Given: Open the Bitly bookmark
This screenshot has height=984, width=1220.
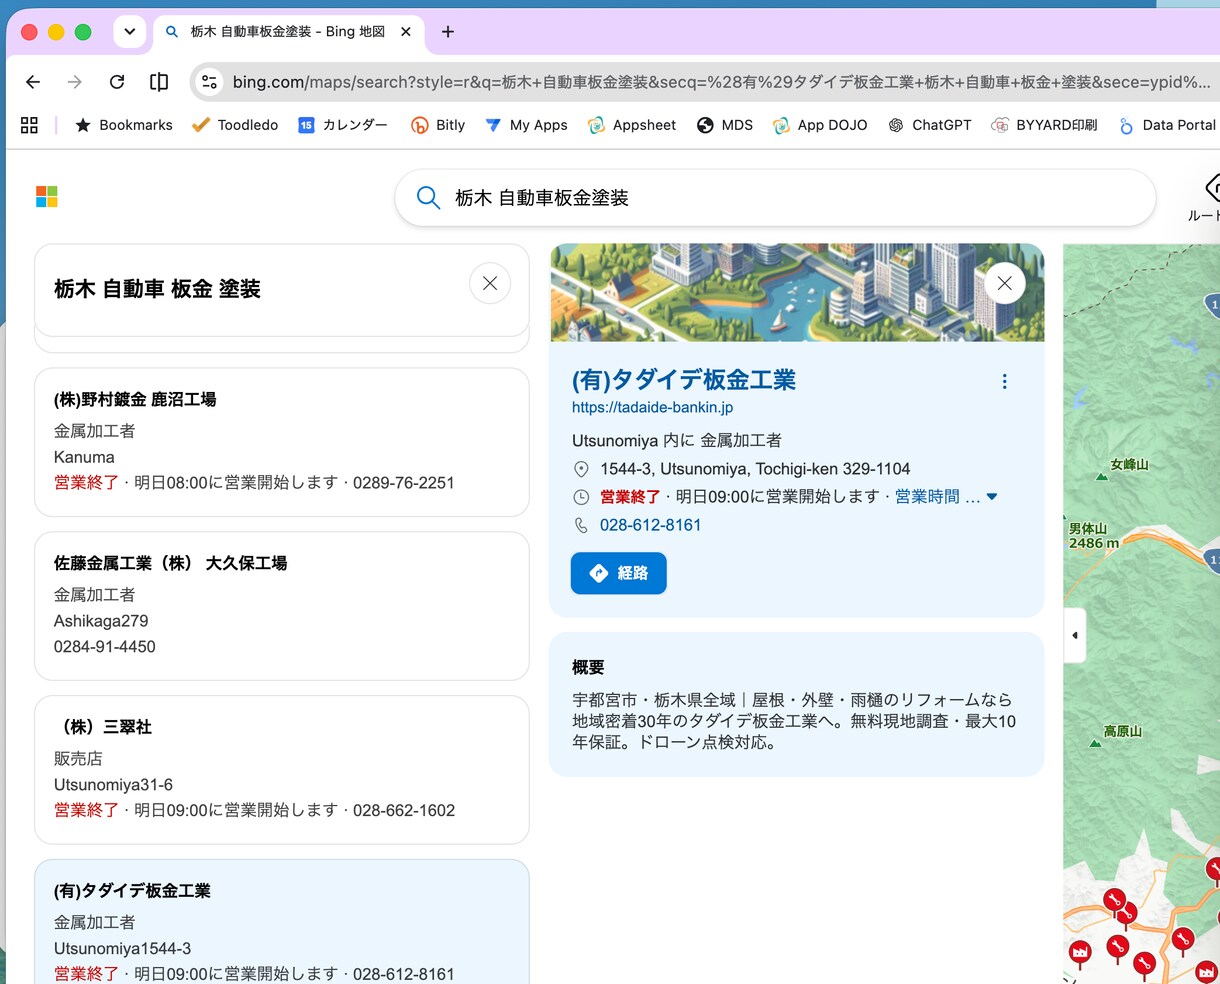Looking at the screenshot, I should click(438, 125).
